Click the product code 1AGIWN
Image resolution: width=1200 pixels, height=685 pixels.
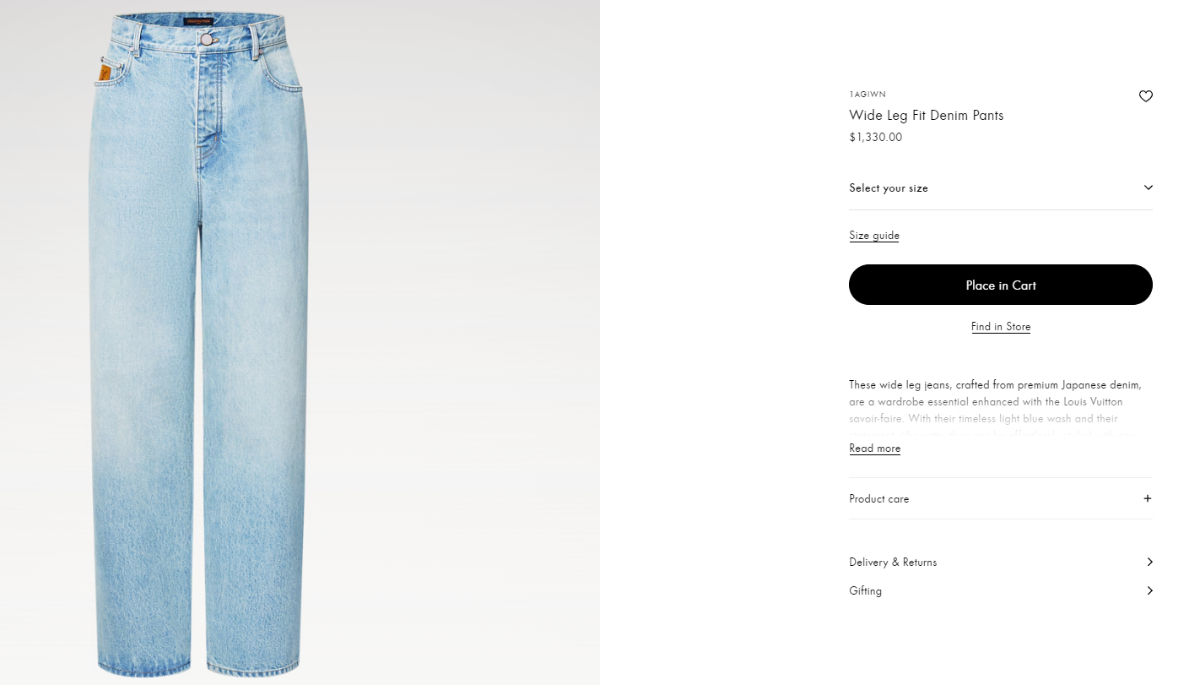point(867,94)
